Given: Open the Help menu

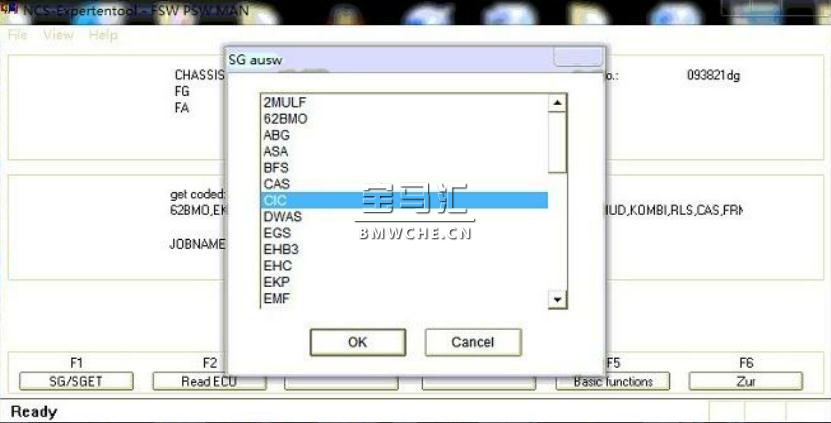Looking at the screenshot, I should point(103,36).
